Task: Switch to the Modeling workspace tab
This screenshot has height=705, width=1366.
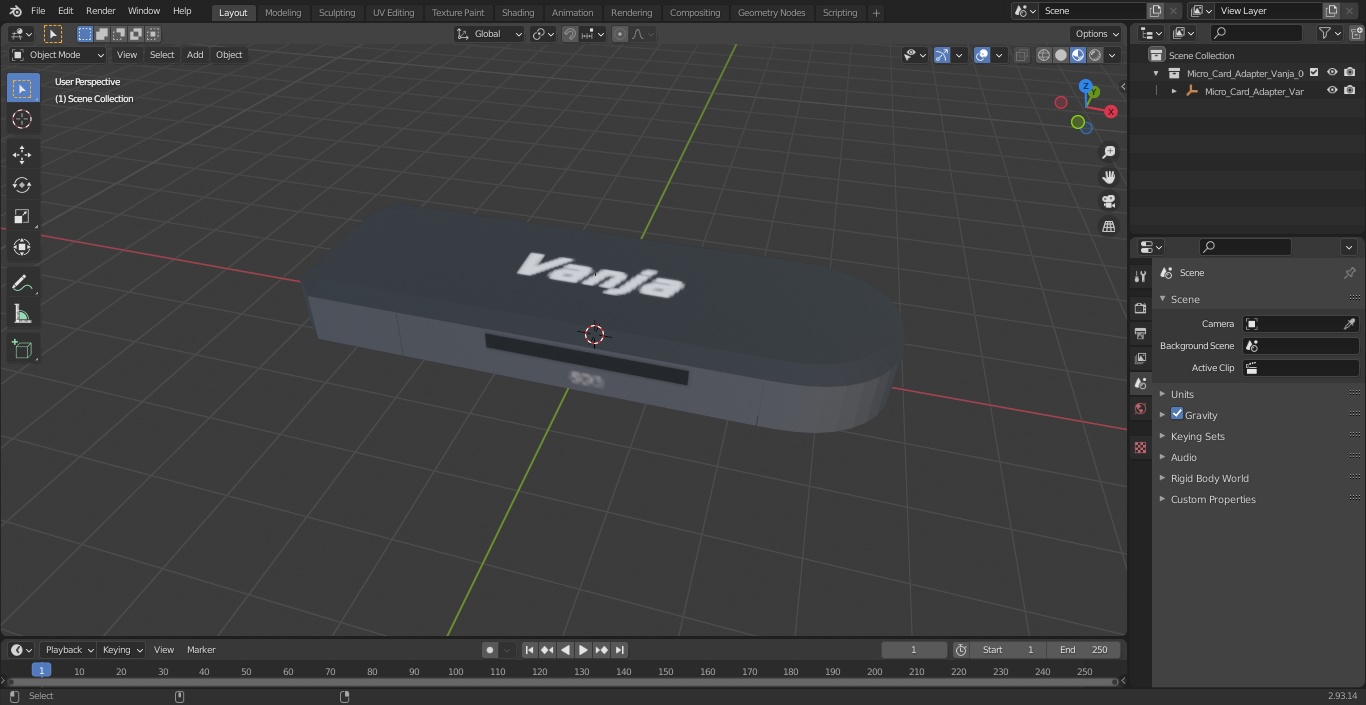Action: click(x=283, y=13)
